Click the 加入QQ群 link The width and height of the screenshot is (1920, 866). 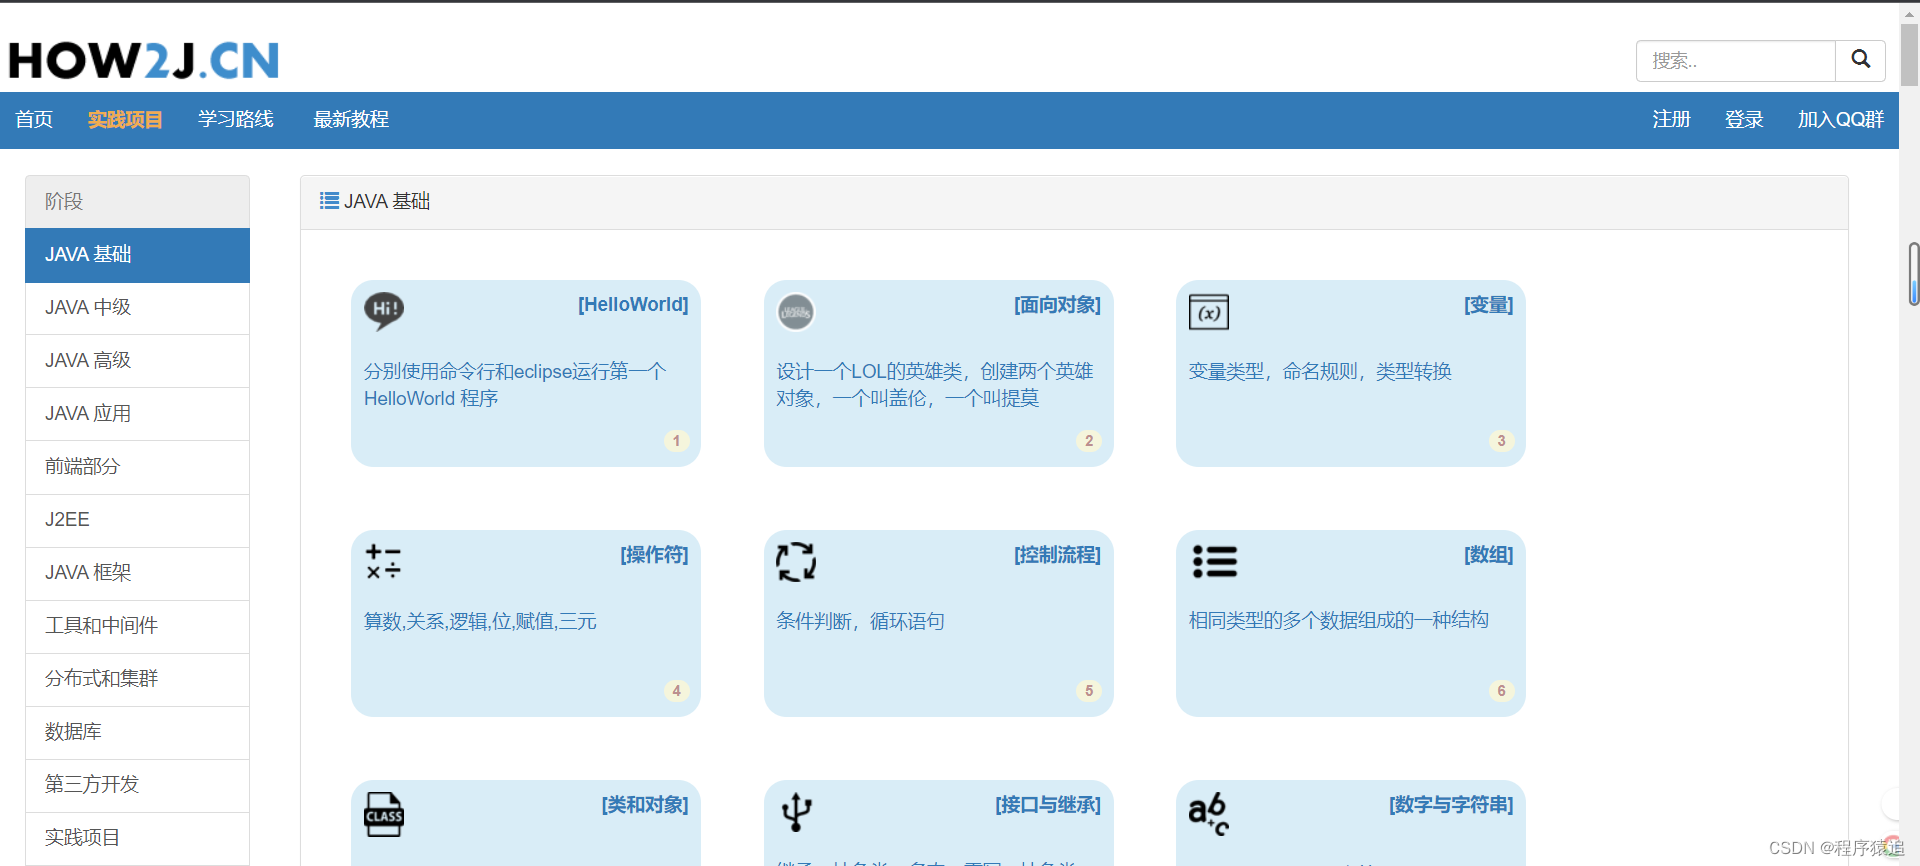(1841, 120)
